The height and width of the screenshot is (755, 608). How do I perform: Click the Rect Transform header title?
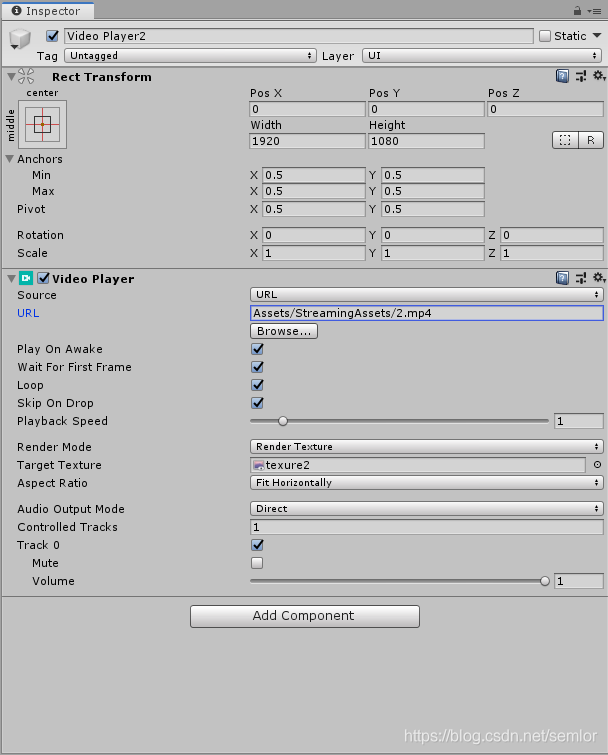click(102, 77)
